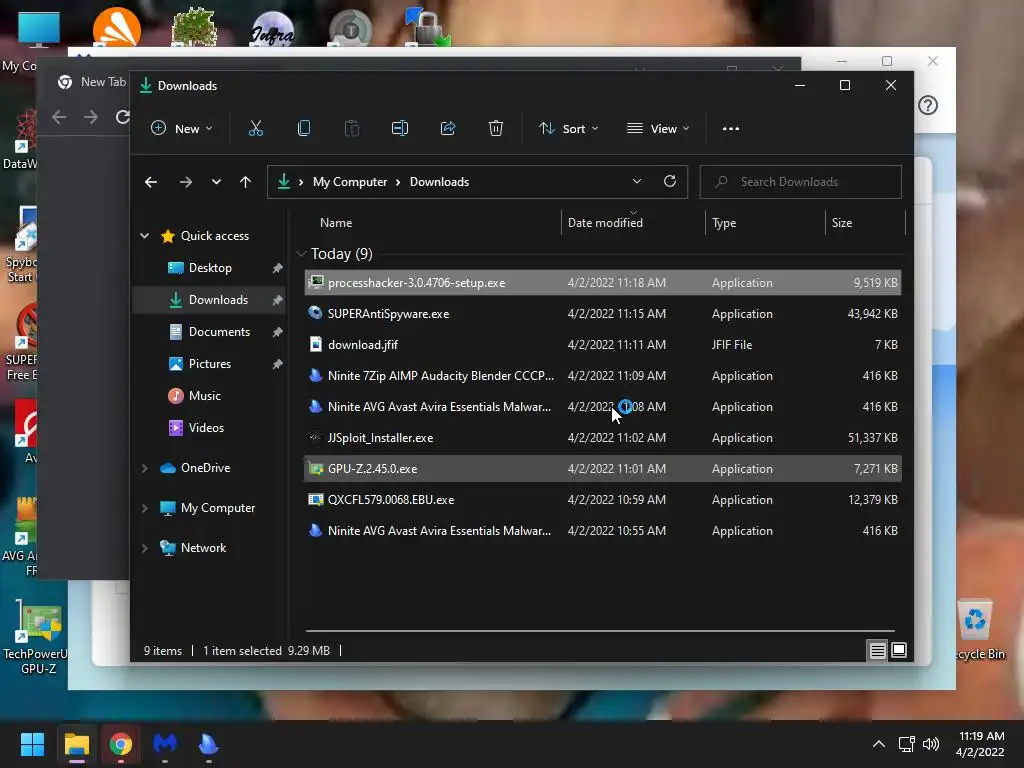Select the Ninite AVG file dated 10:55 AM

[x=603, y=531]
